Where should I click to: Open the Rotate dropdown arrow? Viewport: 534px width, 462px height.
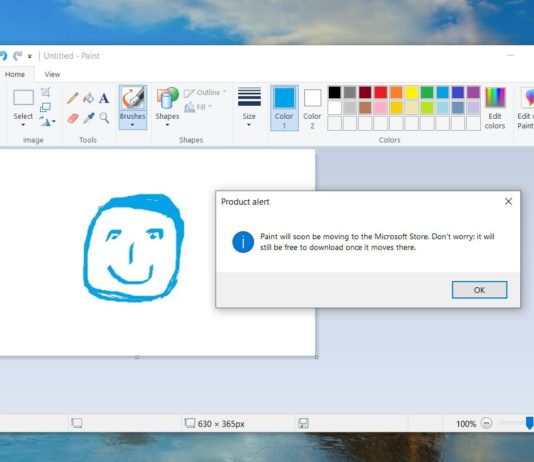point(54,122)
